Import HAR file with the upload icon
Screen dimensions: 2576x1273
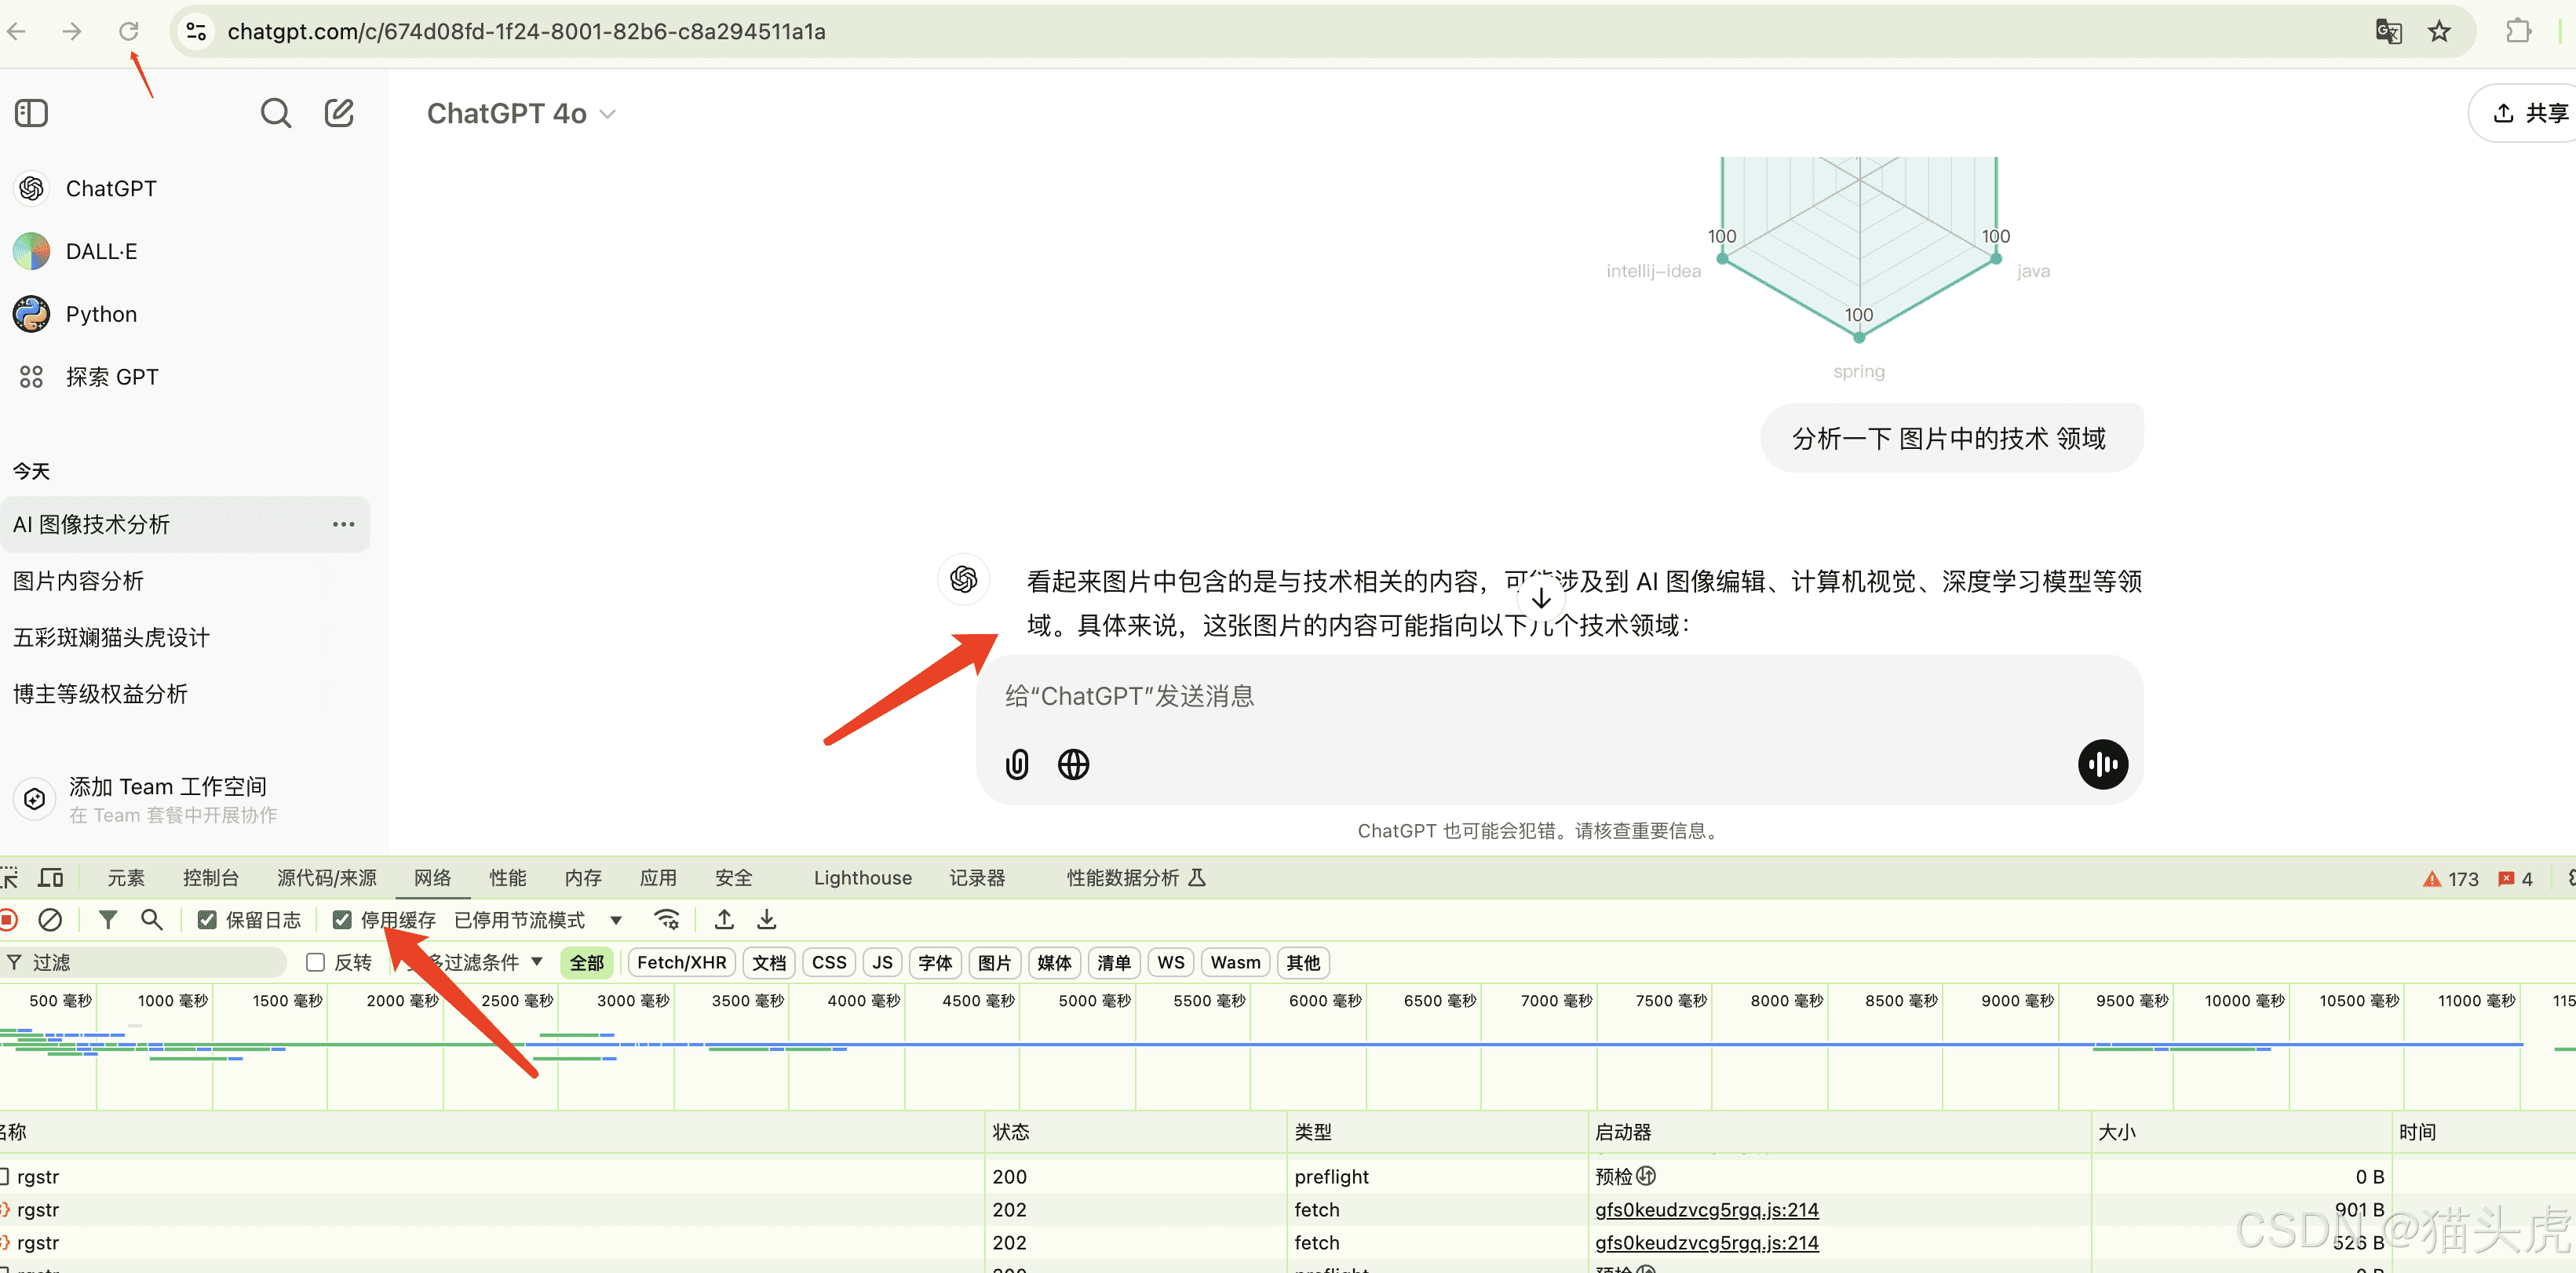point(724,919)
